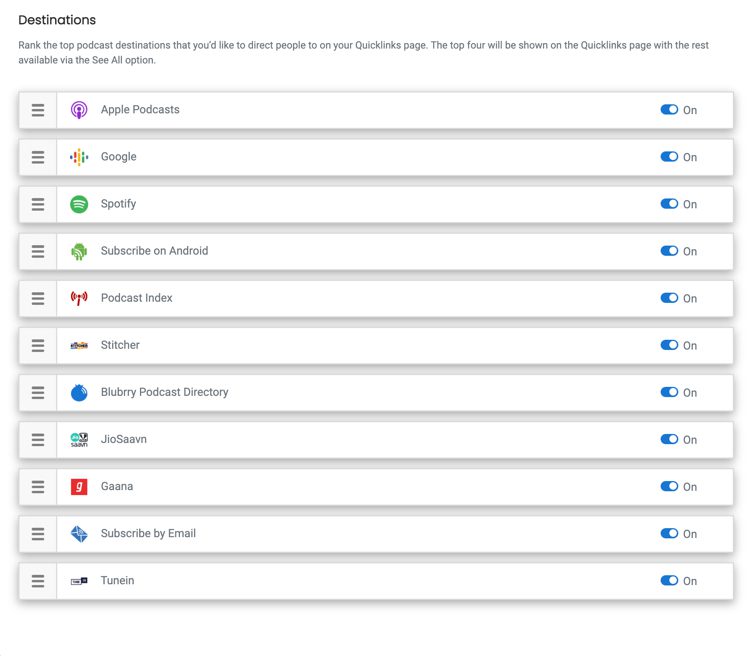Click the reorder handle beside JioSaavn
The height and width of the screenshot is (656, 750).
pos(38,439)
